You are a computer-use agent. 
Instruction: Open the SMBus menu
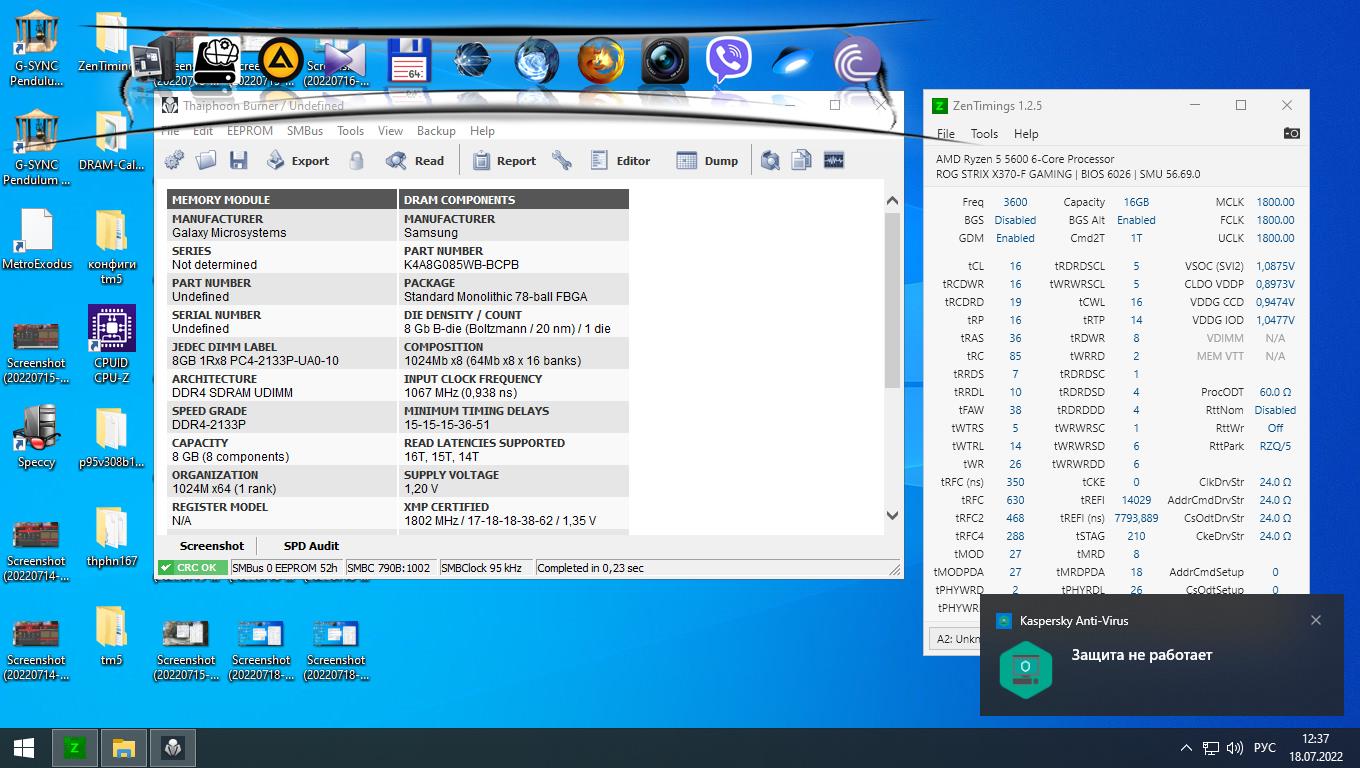[x=305, y=131]
